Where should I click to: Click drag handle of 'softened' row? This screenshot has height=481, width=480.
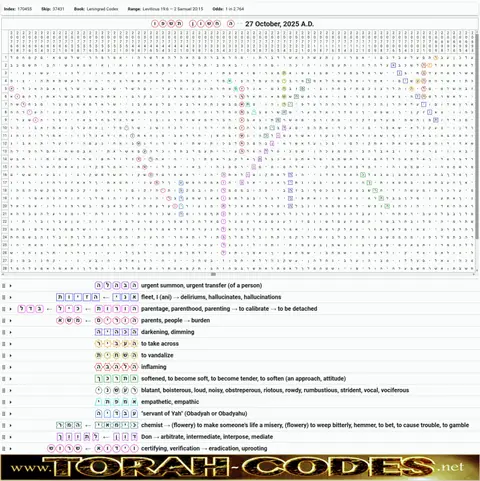[x=4, y=379]
